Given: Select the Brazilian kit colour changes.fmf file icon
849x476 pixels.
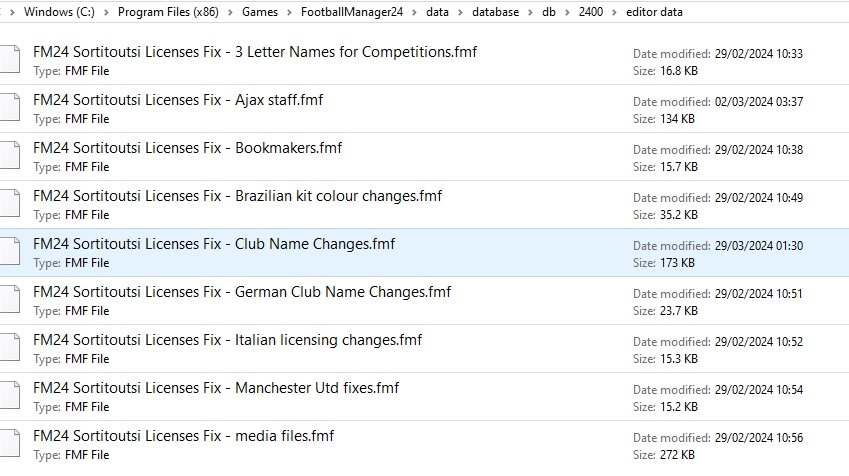Looking at the screenshot, I should [10, 203].
